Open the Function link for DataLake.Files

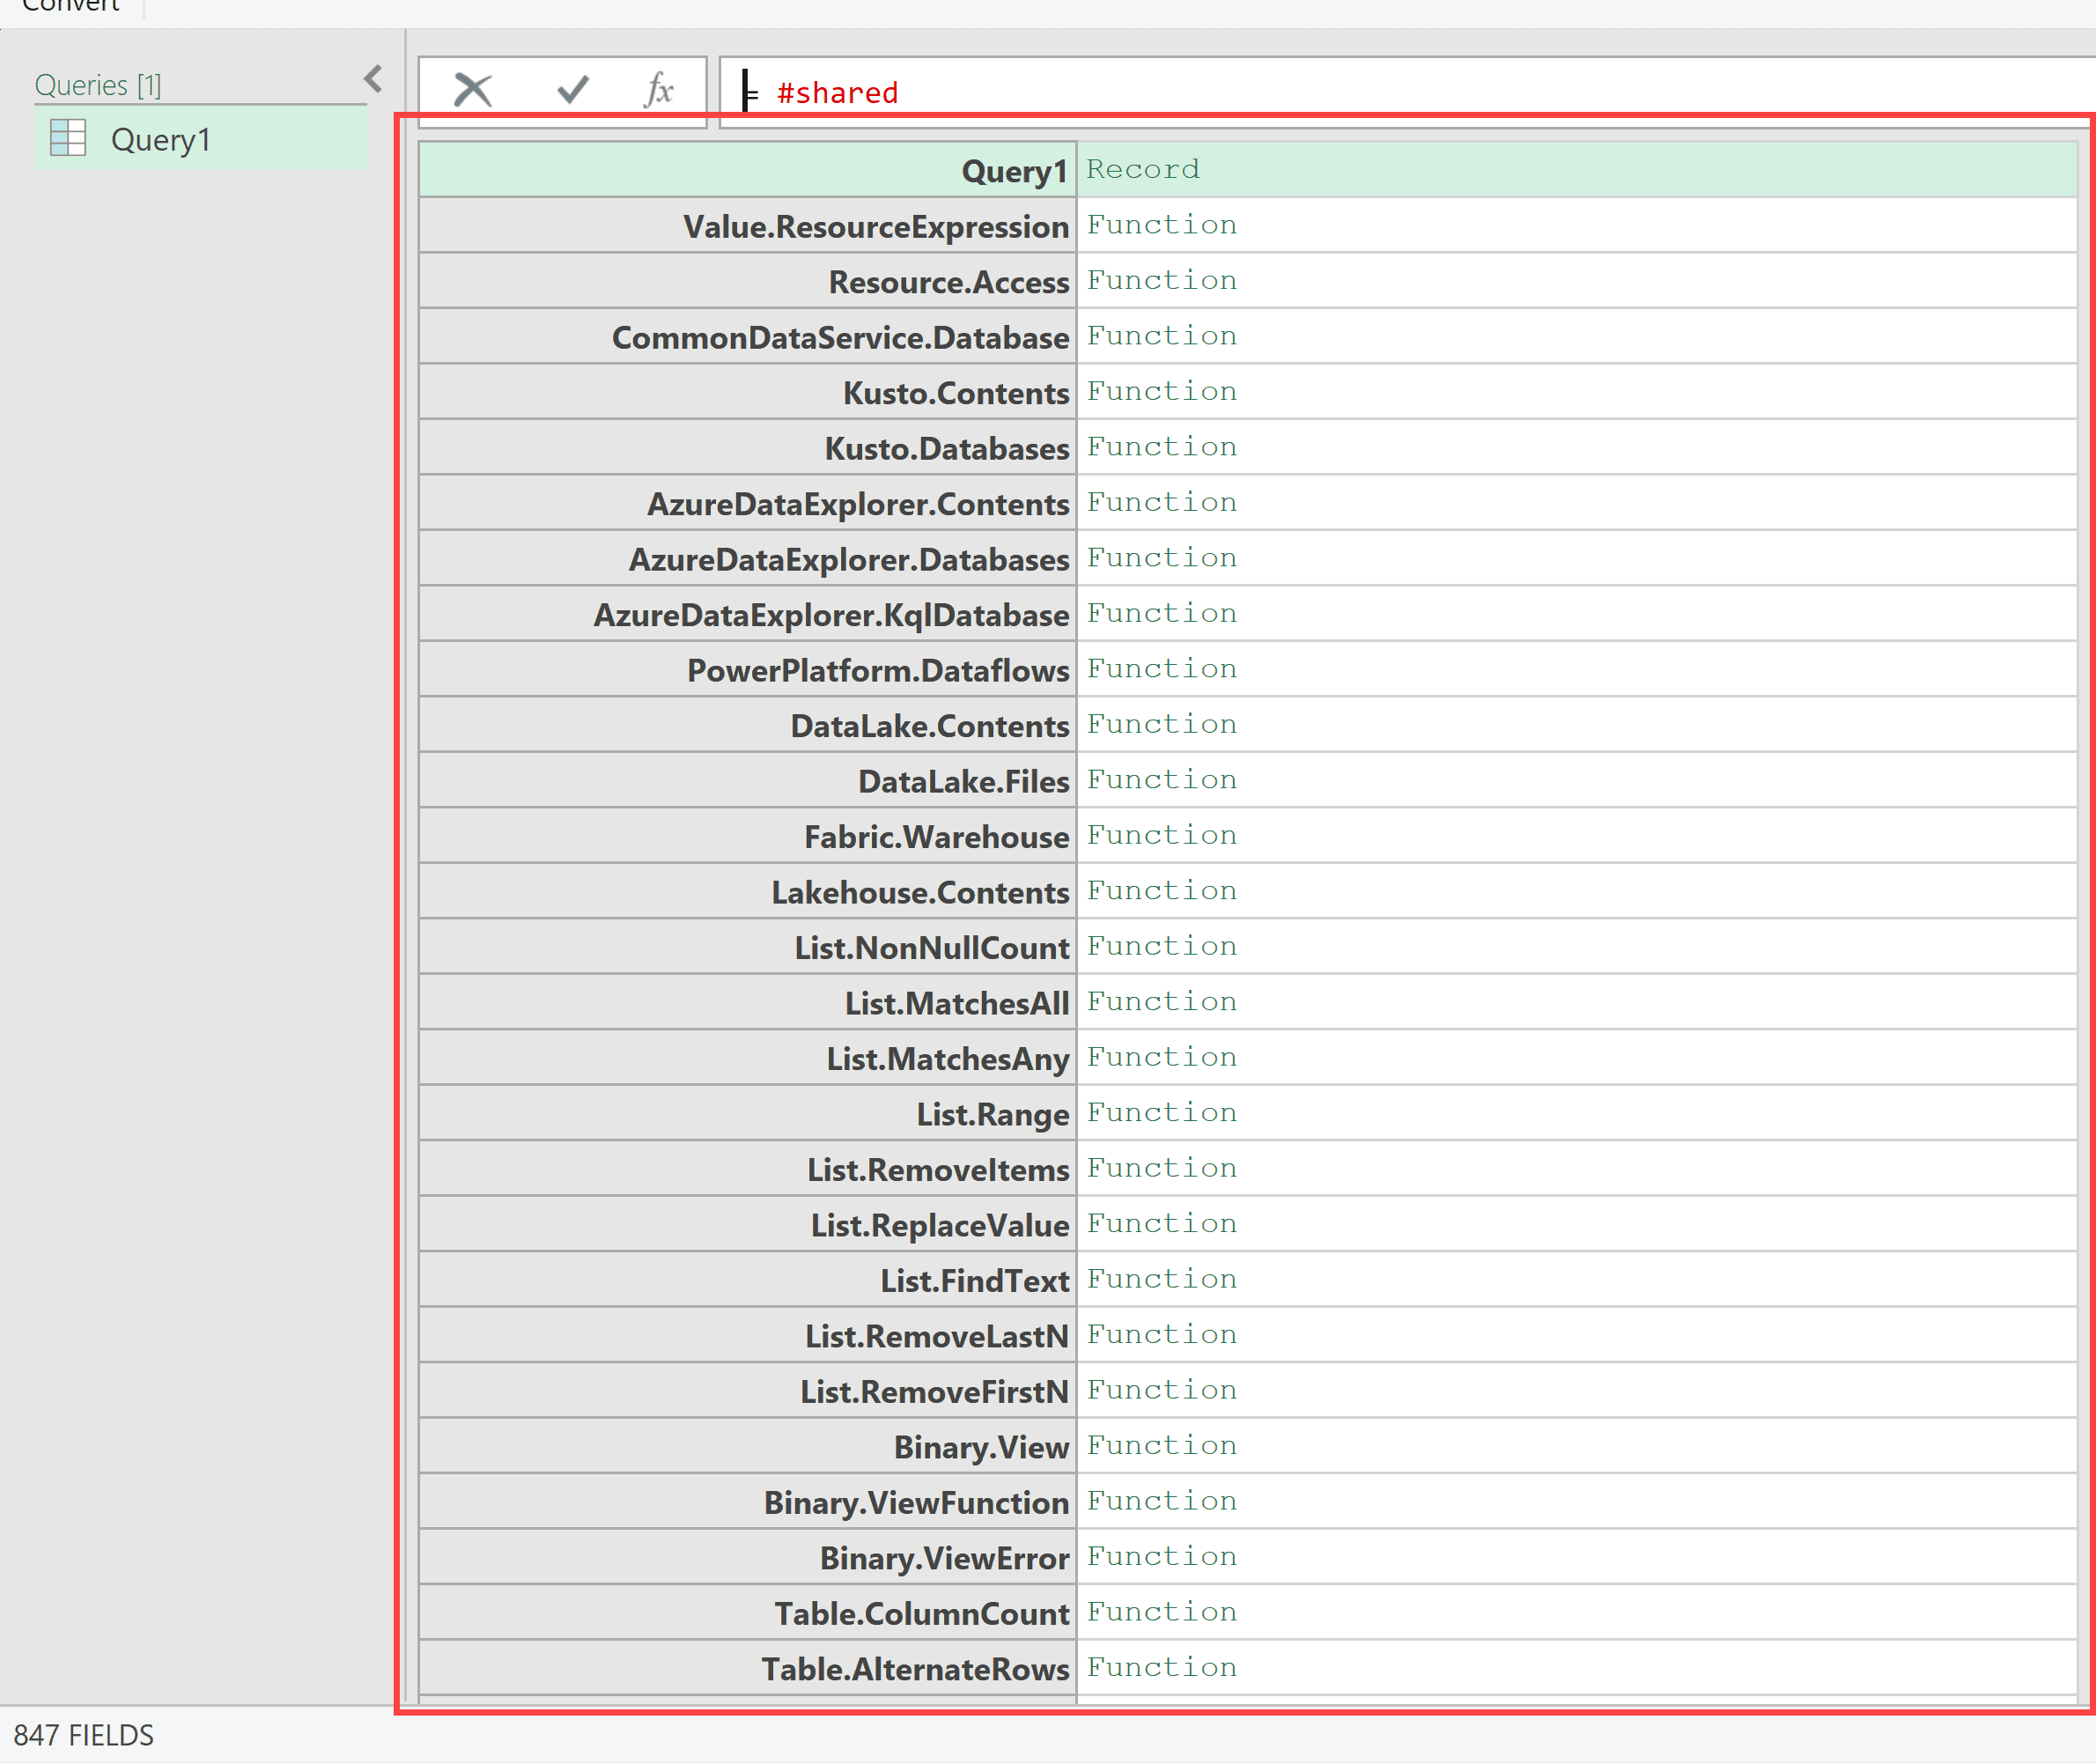tap(1162, 780)
